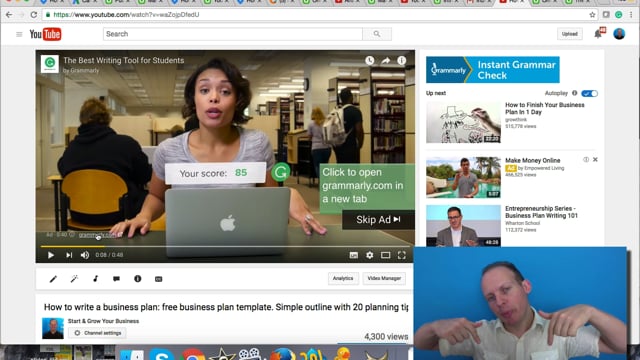
Task: Skip to next video in player controls
Action: click(x=69, y=255)
